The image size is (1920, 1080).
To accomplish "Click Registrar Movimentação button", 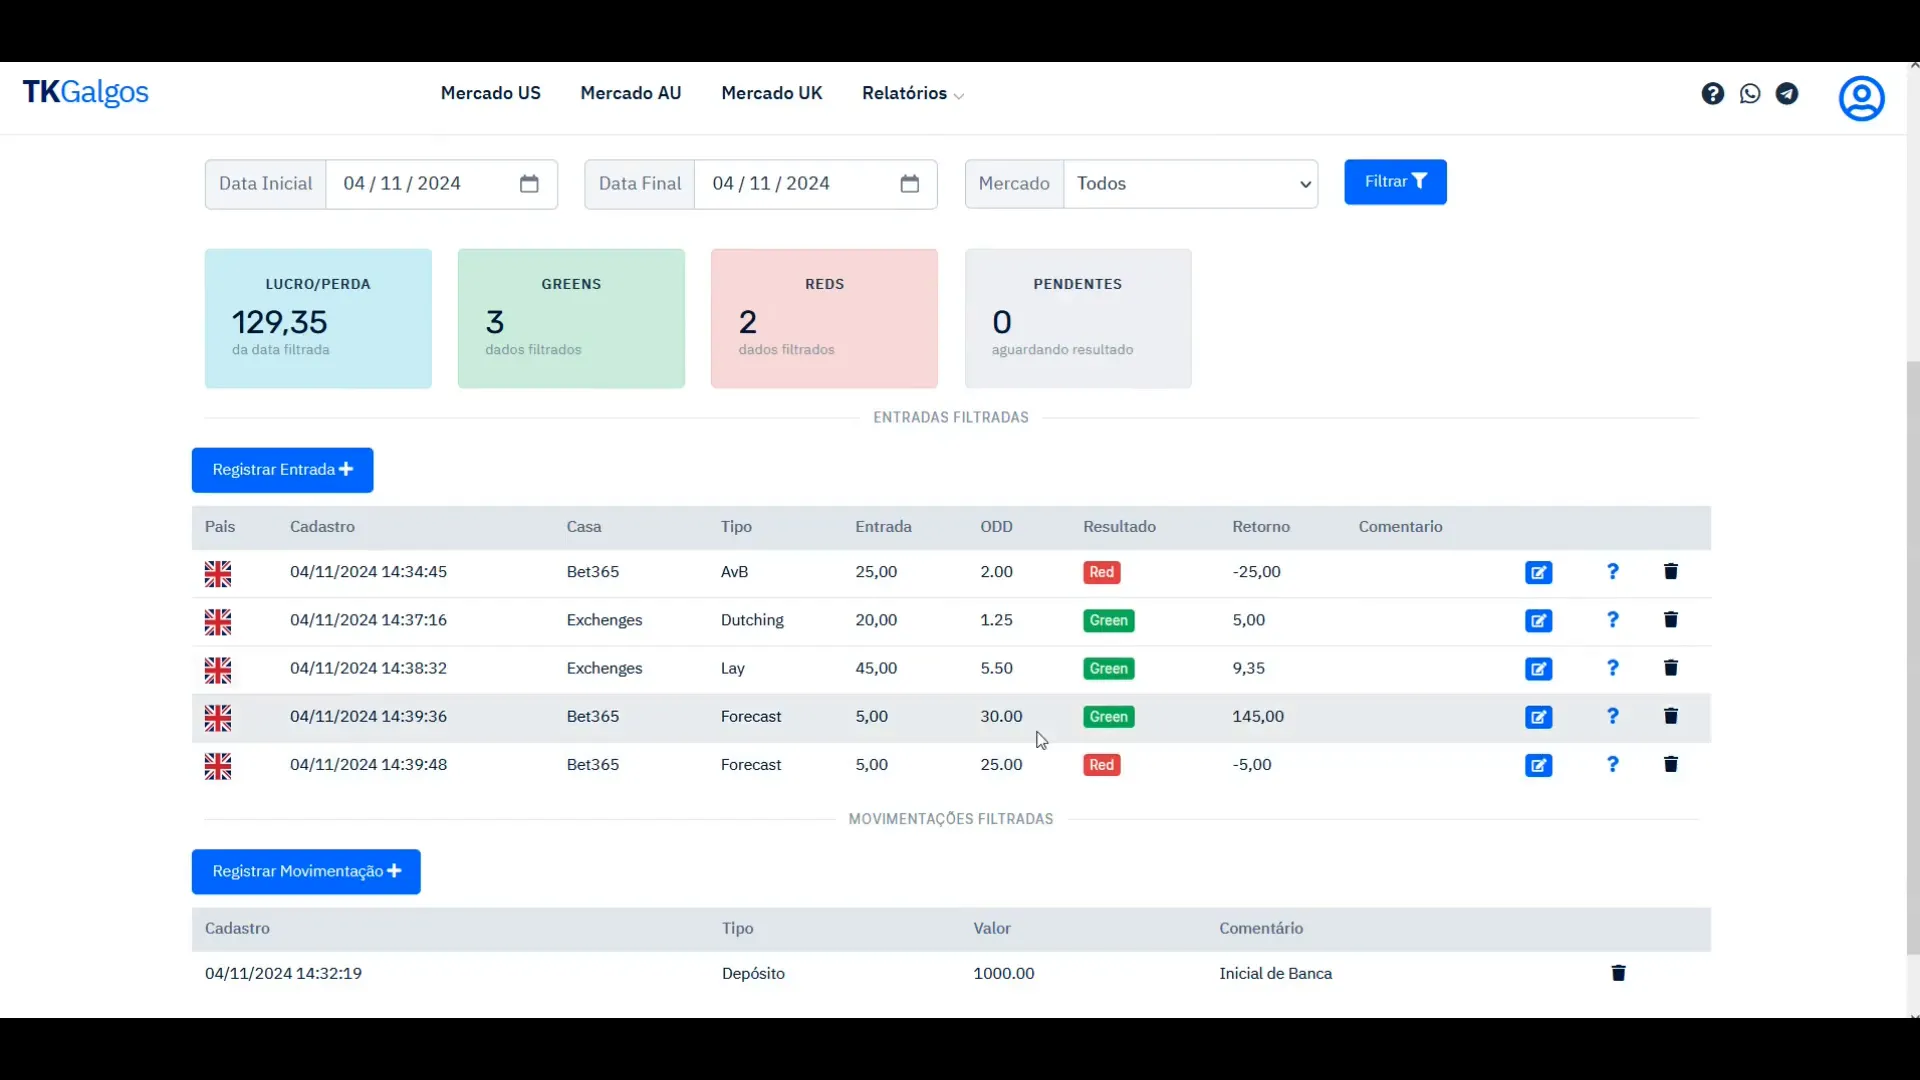I will click(306, 872).
